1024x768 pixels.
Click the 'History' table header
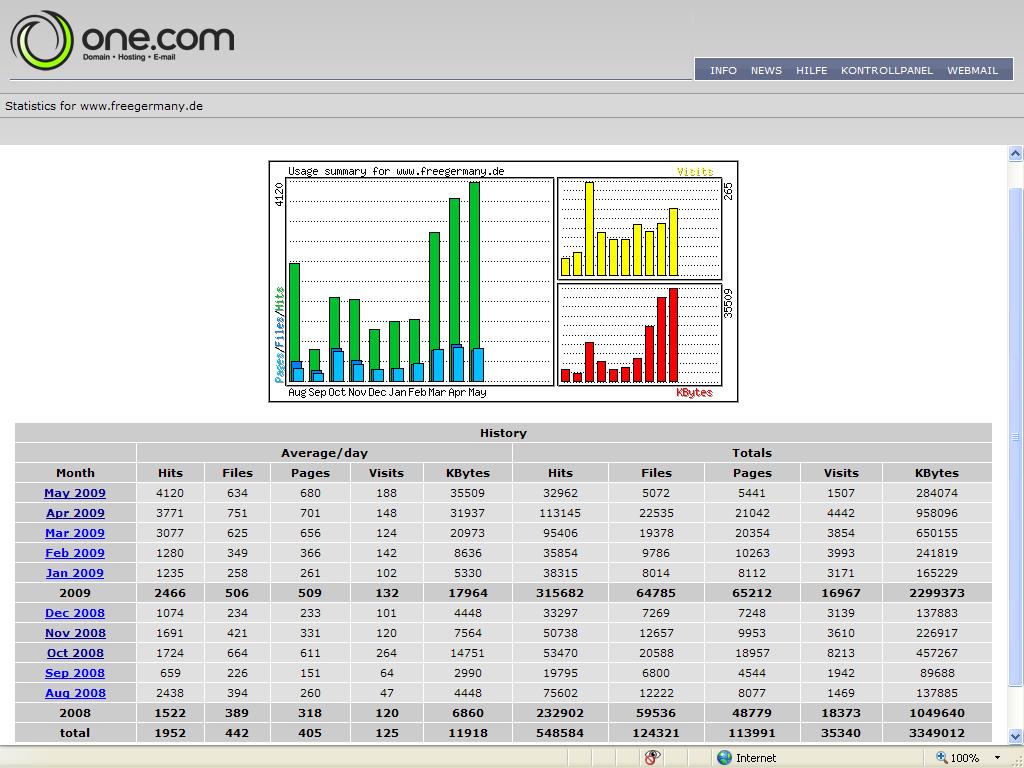click(x=503, y=433)
